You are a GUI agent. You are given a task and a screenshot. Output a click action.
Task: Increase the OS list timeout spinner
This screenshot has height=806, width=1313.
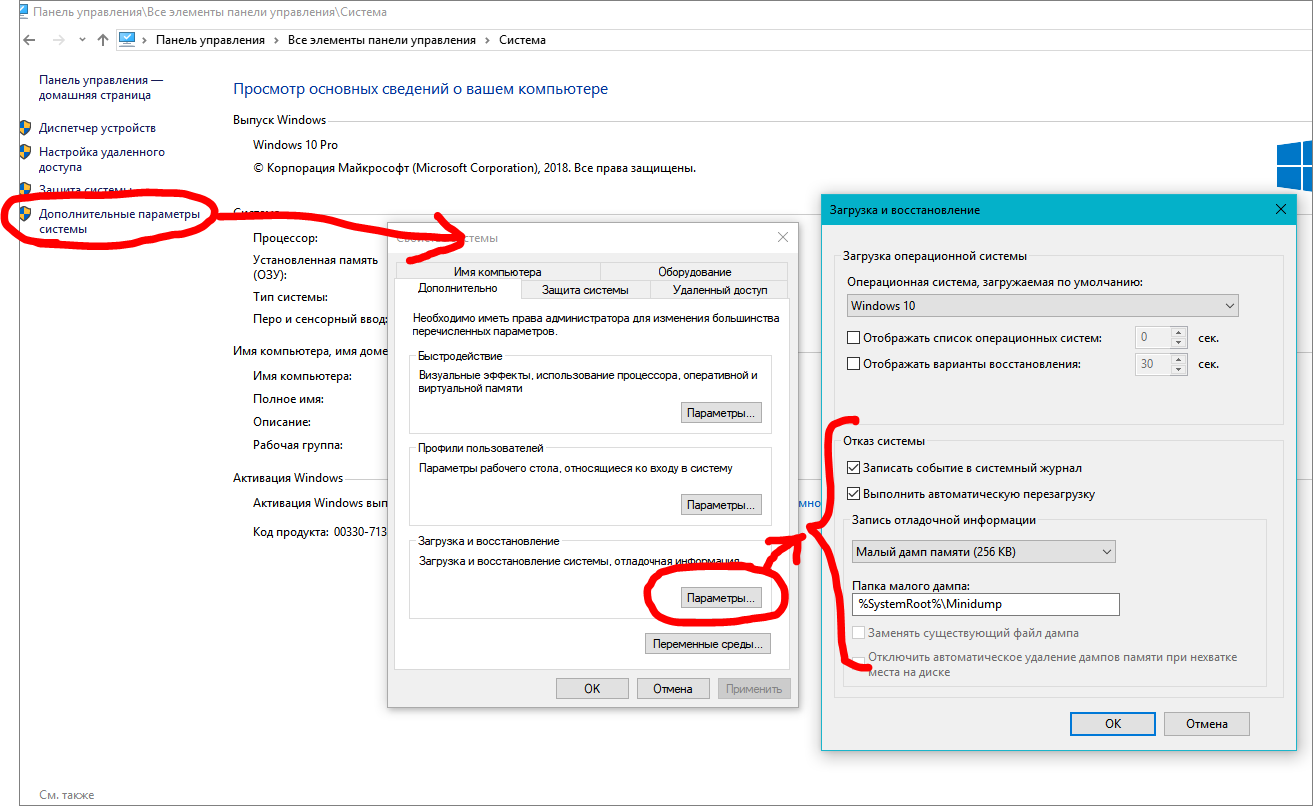coord(1178,333)
